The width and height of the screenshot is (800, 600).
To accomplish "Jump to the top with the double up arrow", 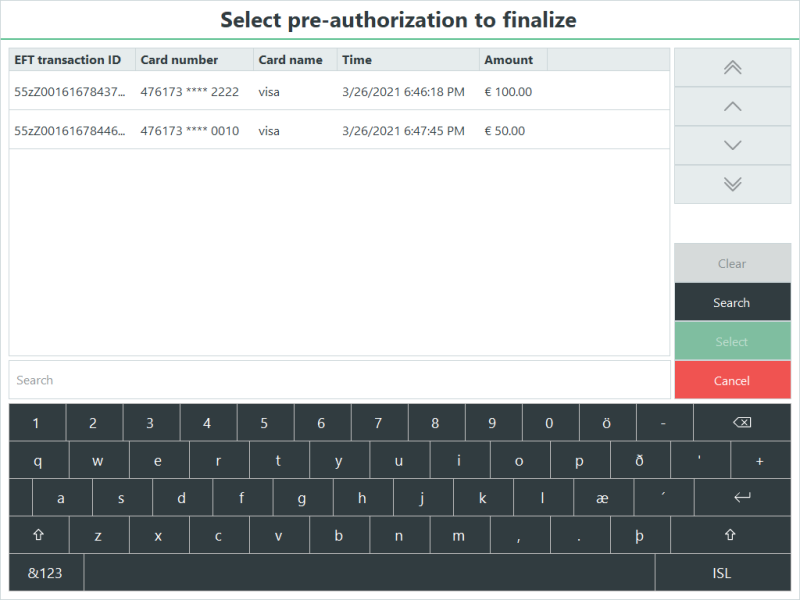I will (x=732, y=68).
